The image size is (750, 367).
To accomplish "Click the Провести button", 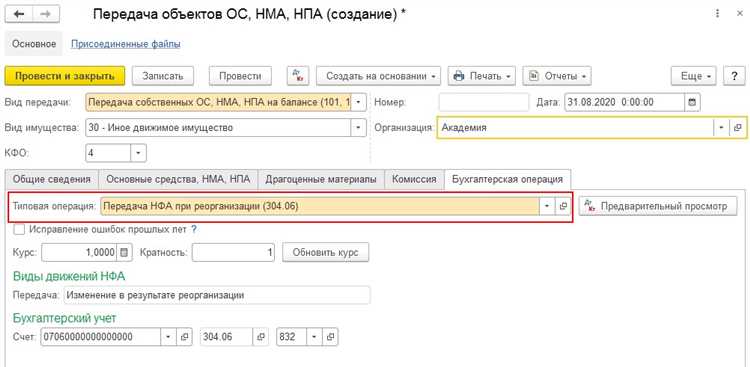I will point(240,76).
